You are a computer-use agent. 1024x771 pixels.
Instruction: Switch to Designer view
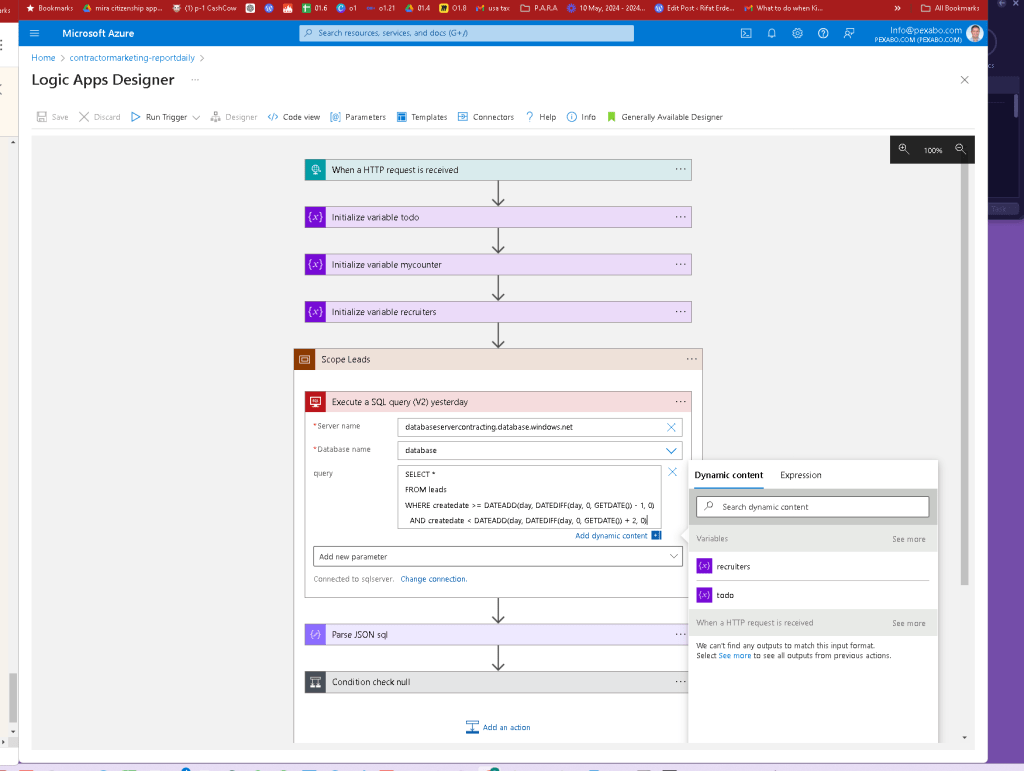tap(234, 117)
